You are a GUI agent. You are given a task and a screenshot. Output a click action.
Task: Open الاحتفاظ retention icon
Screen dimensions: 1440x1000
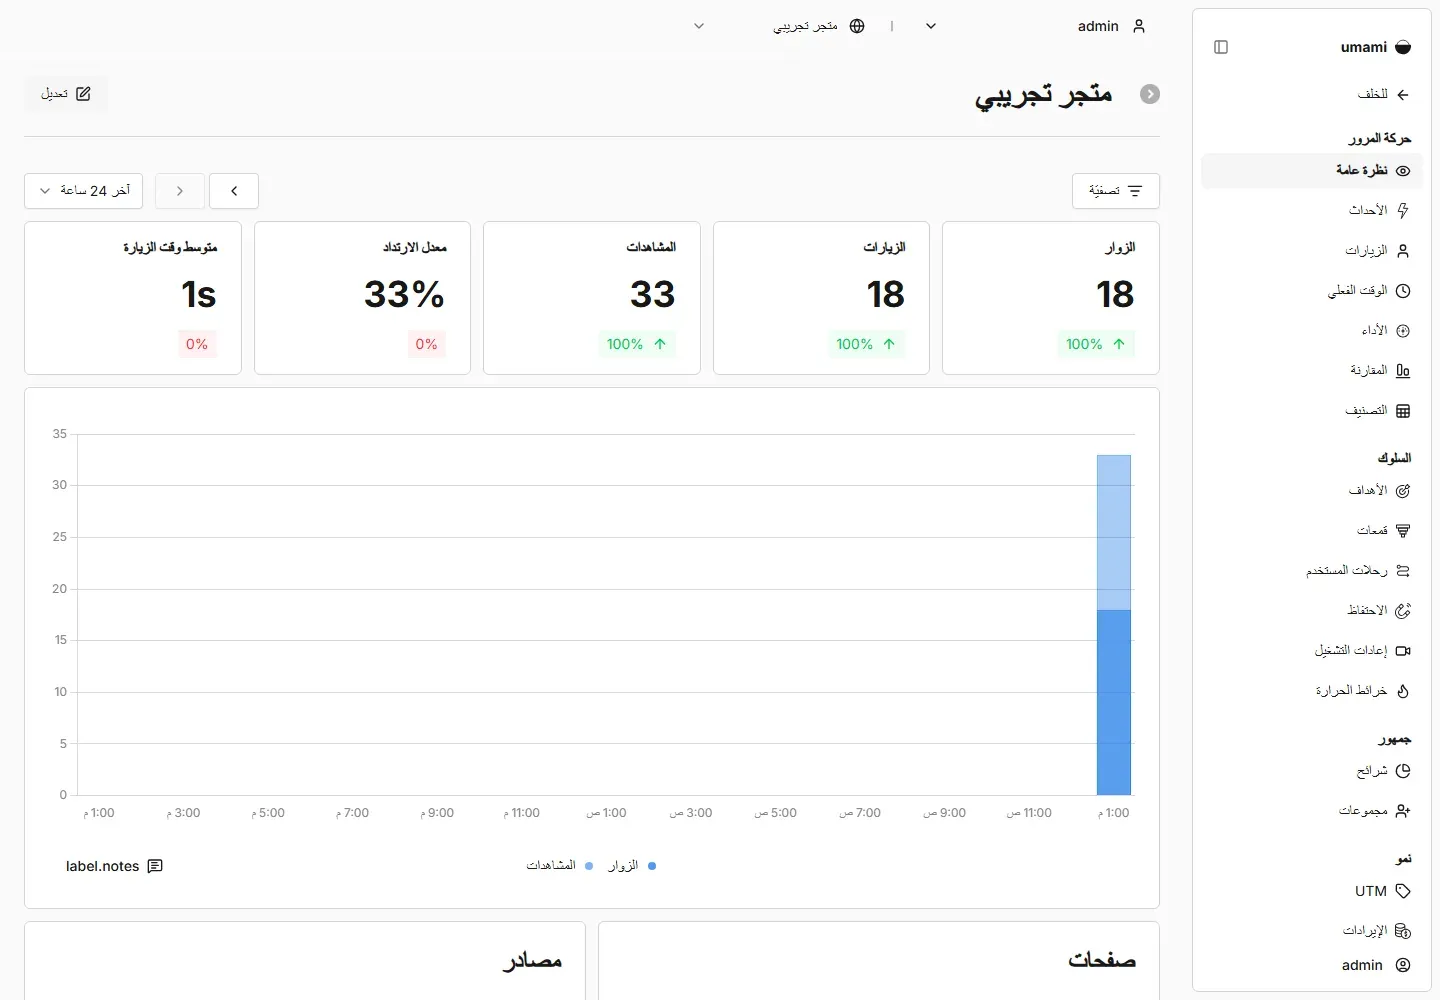pyautogui.click(x=1403, y=611)
